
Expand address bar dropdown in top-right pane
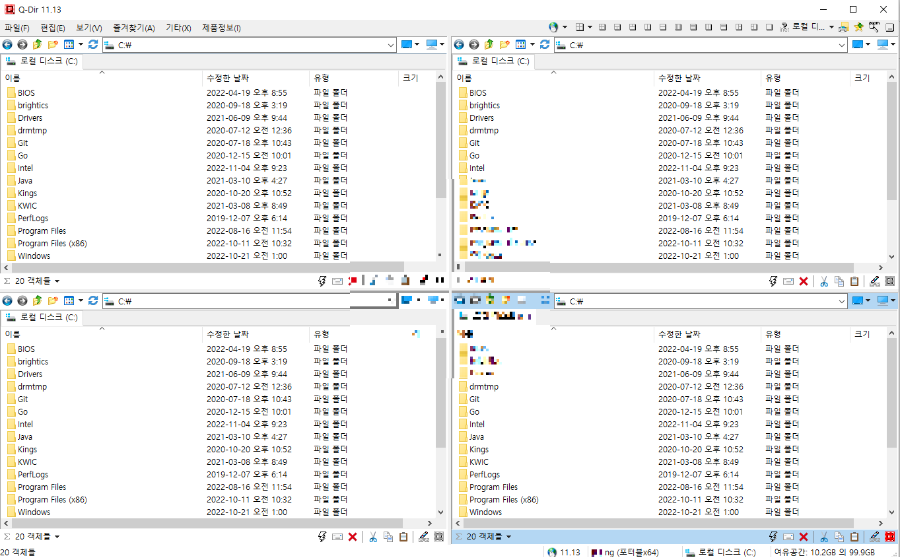click(842, 45)
